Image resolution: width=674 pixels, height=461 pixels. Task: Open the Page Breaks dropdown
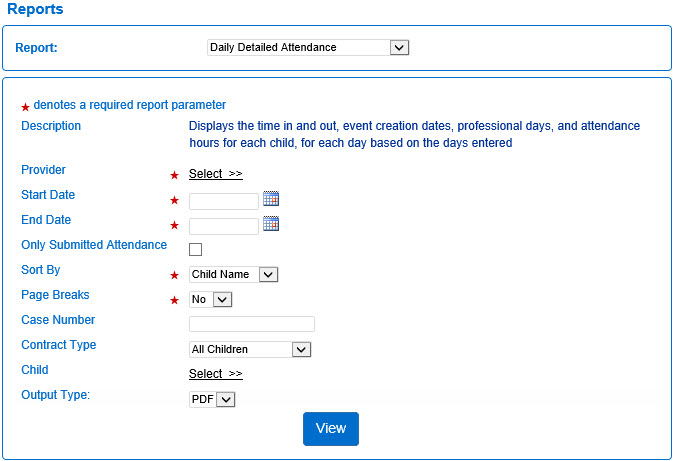(211, 299)
